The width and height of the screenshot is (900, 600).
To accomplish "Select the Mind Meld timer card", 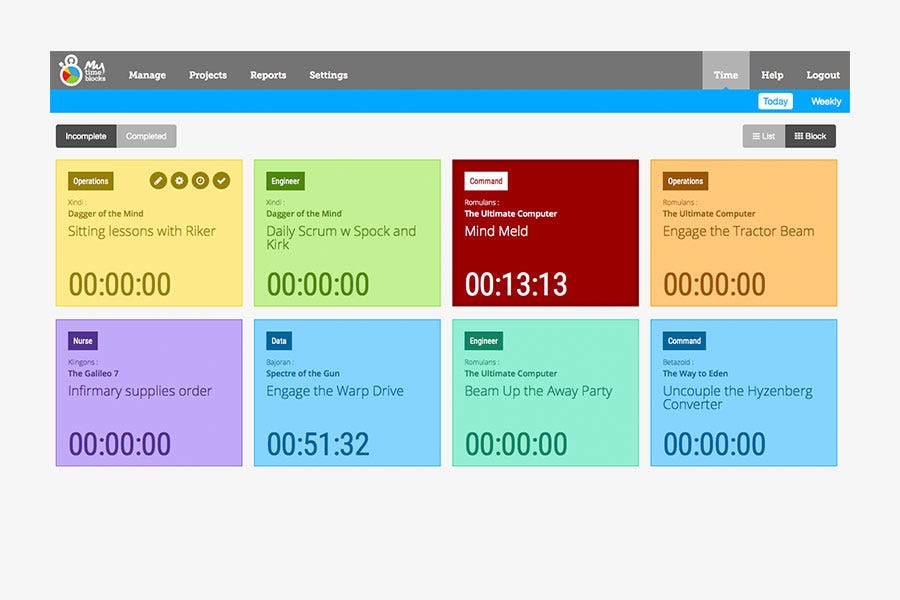I will (x=545, y=233).
